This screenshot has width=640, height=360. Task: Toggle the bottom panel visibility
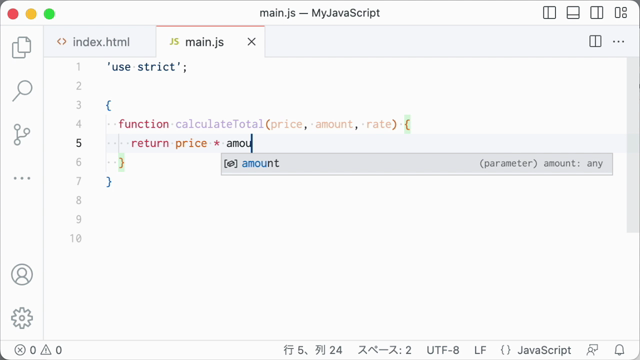click(573, 13)
